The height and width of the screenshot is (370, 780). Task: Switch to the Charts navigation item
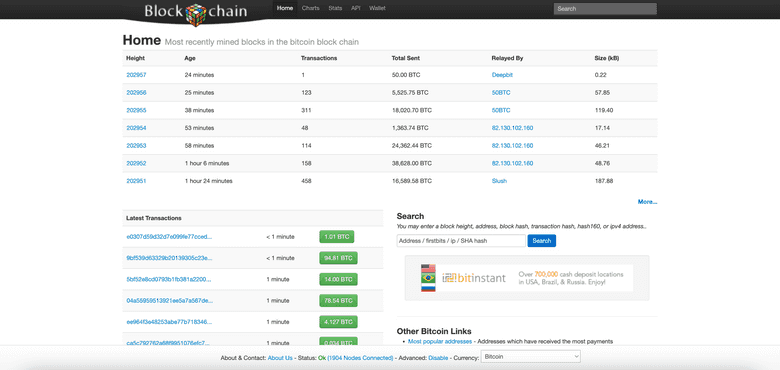(310, 8)
